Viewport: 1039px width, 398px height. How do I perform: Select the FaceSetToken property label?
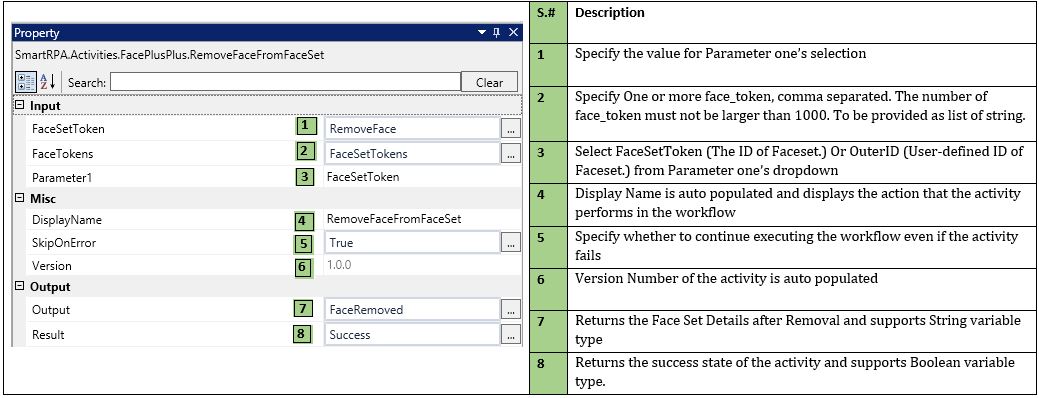[x=68, y=129]
